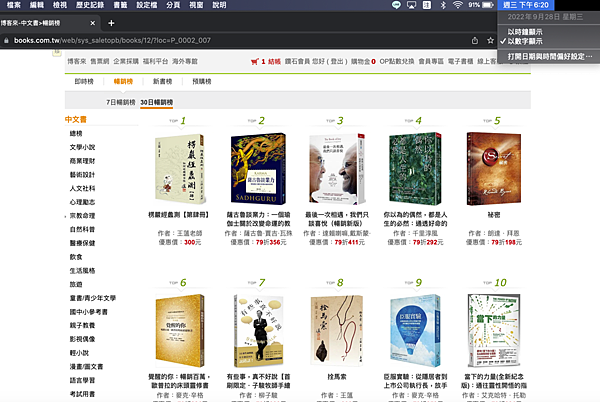Select the 7日暢銷榜 sub-tab
This screenshot has height=402, width=600.
click(121, 102)
